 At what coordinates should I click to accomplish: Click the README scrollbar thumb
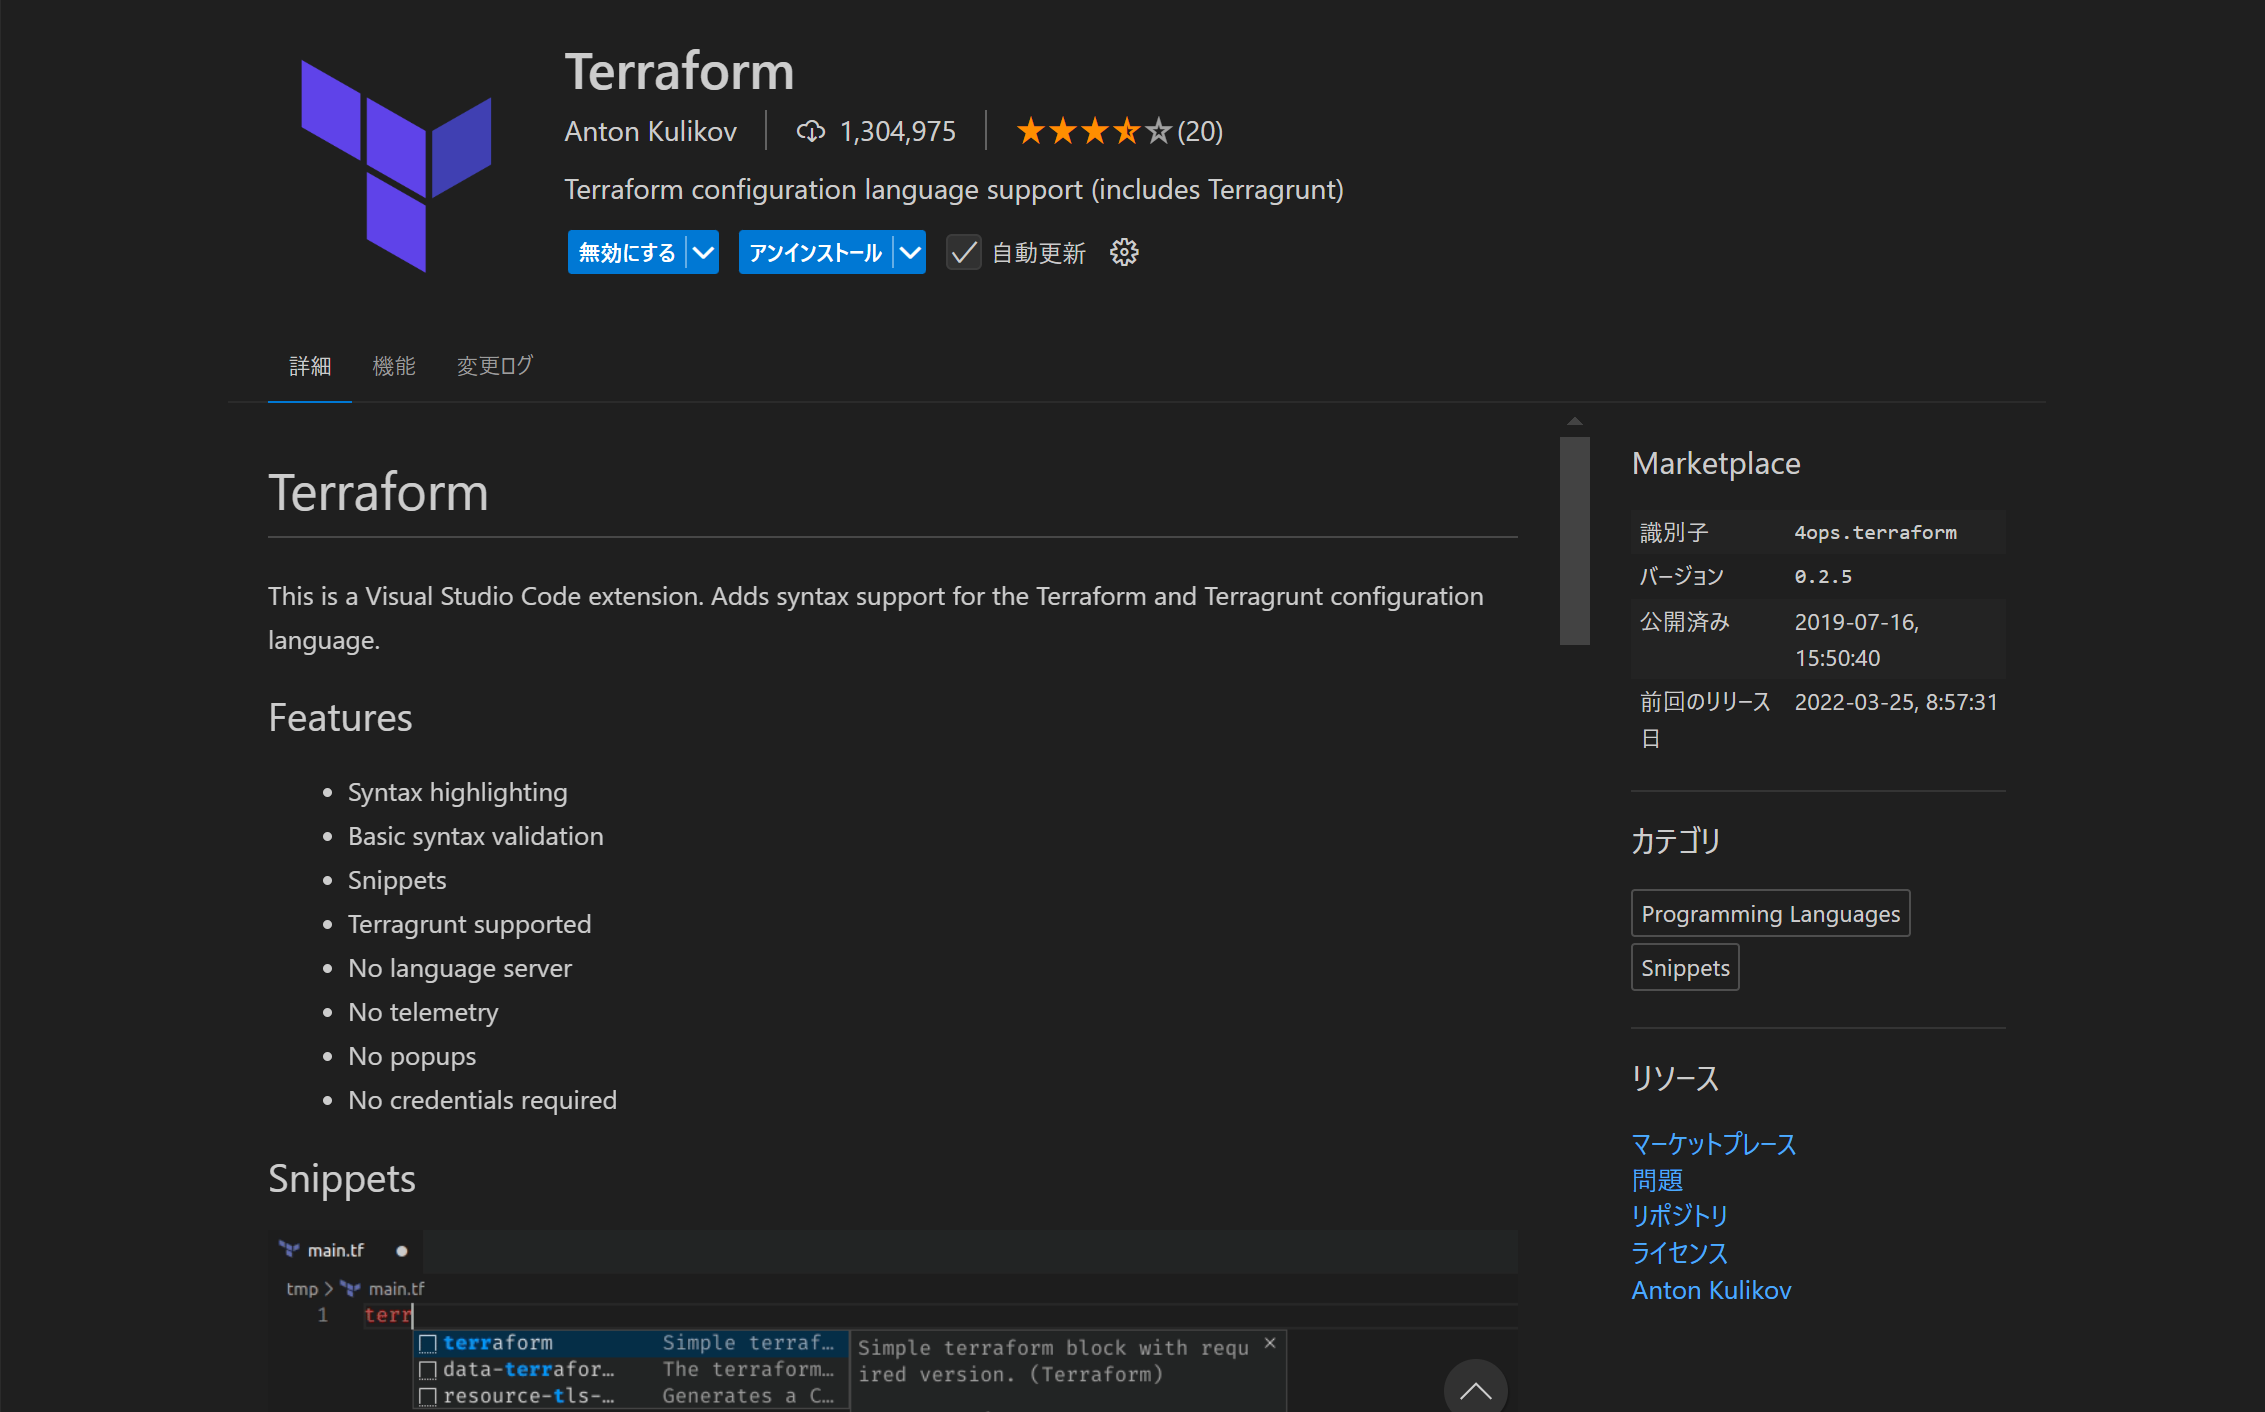(1575, 541)
